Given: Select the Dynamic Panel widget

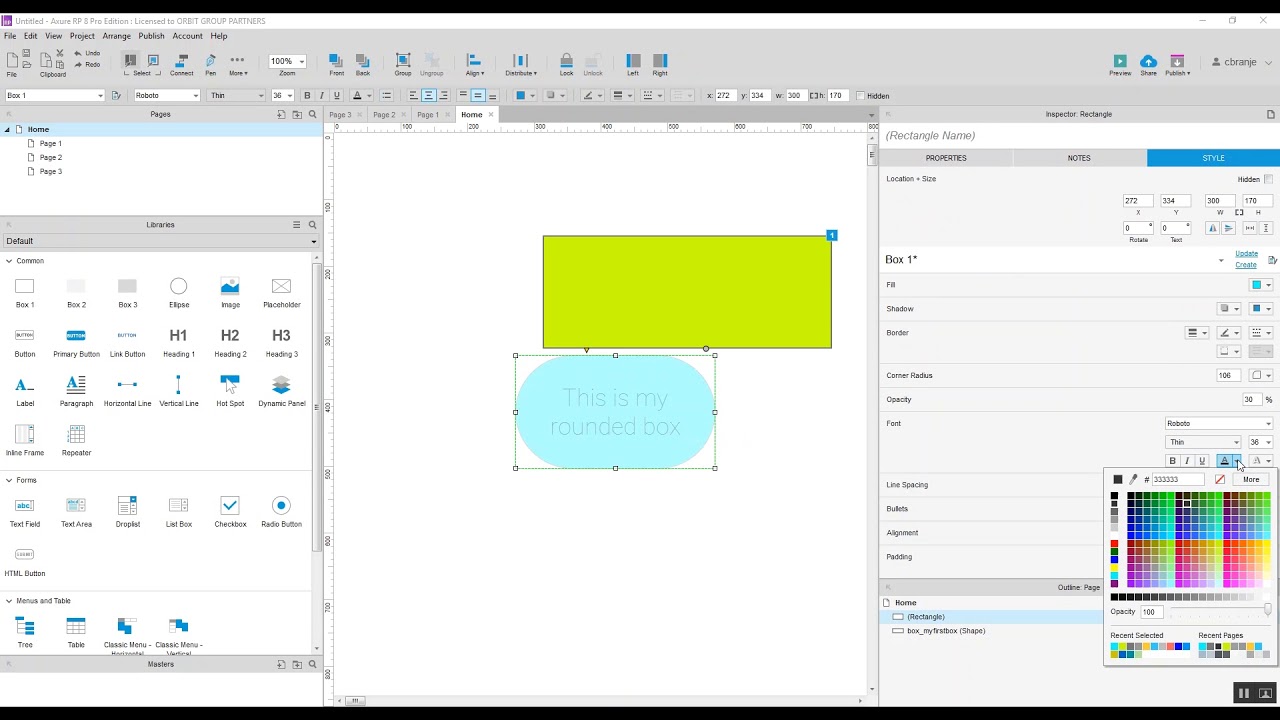Looking at the screenshot, I should tap(282, 391).
